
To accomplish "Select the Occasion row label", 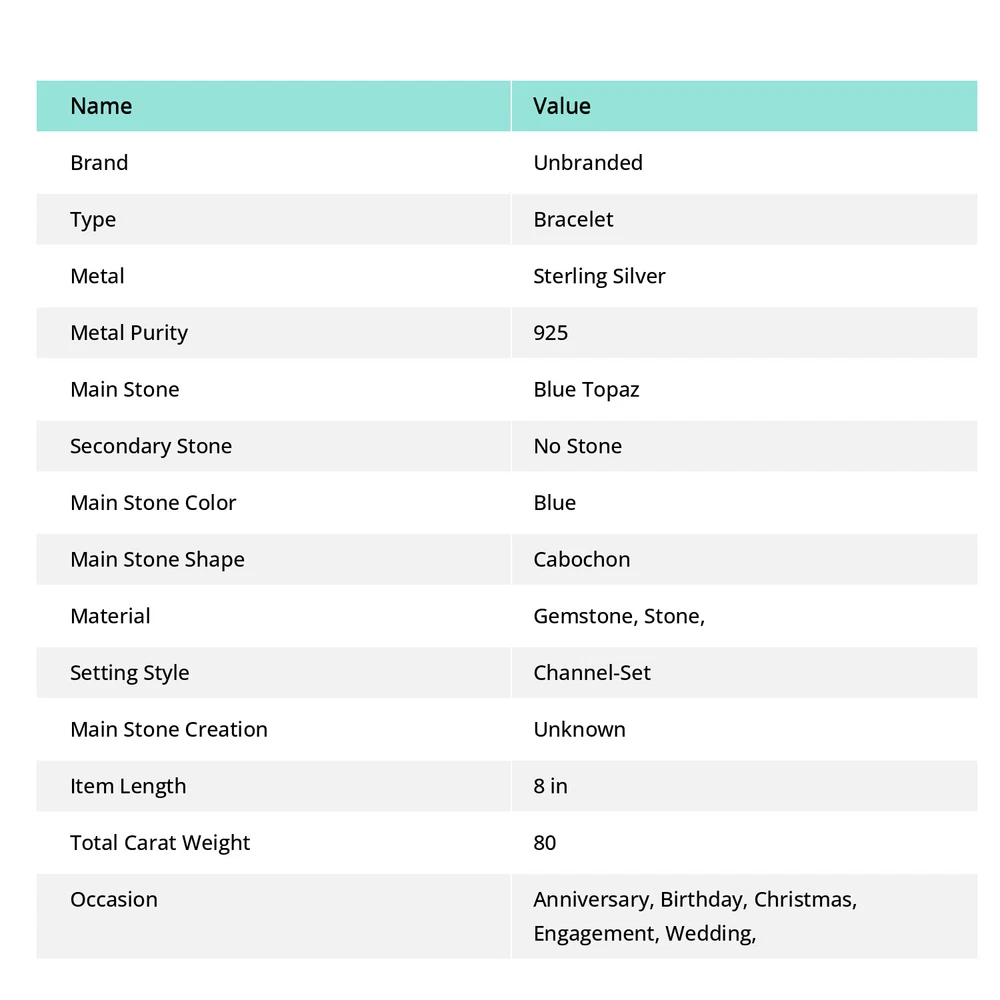I will pos(114,899).
